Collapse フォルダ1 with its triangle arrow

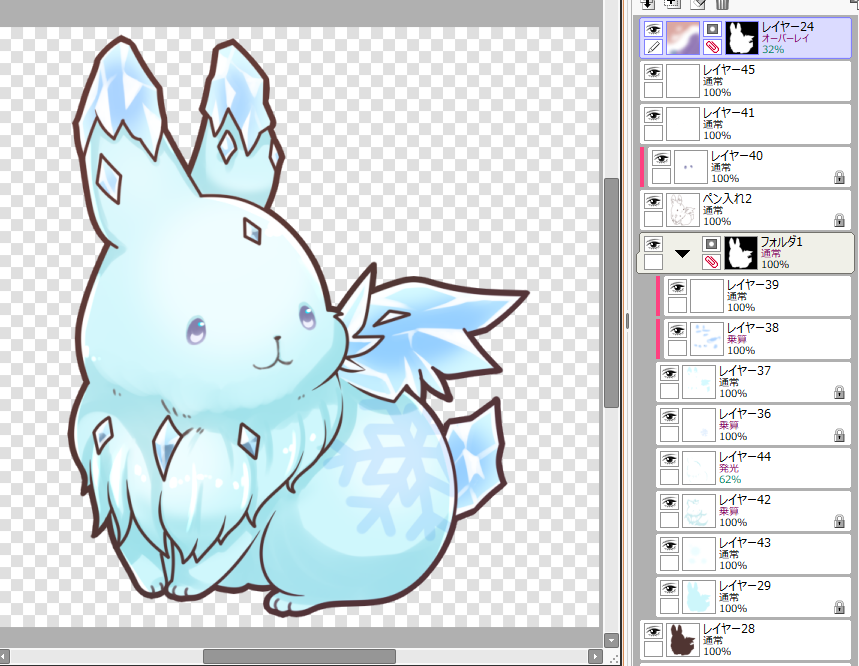point(682,254)
